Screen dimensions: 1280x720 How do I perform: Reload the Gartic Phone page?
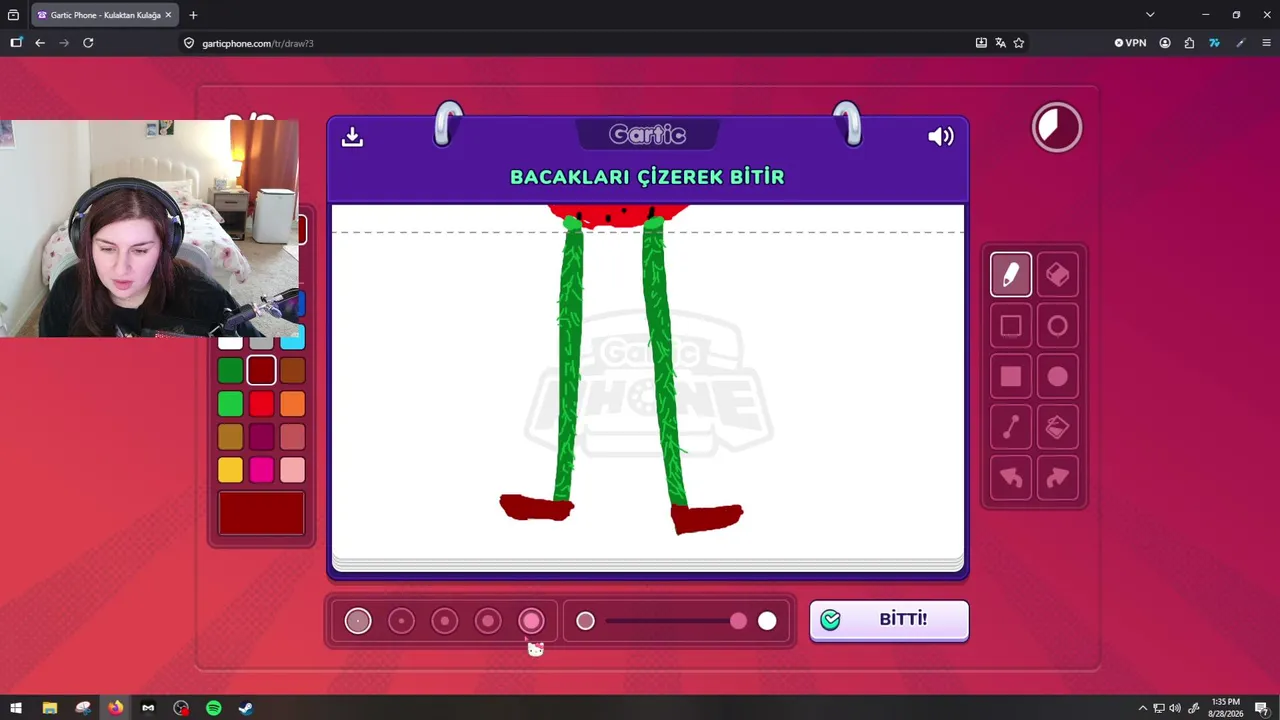coord(88,43)
